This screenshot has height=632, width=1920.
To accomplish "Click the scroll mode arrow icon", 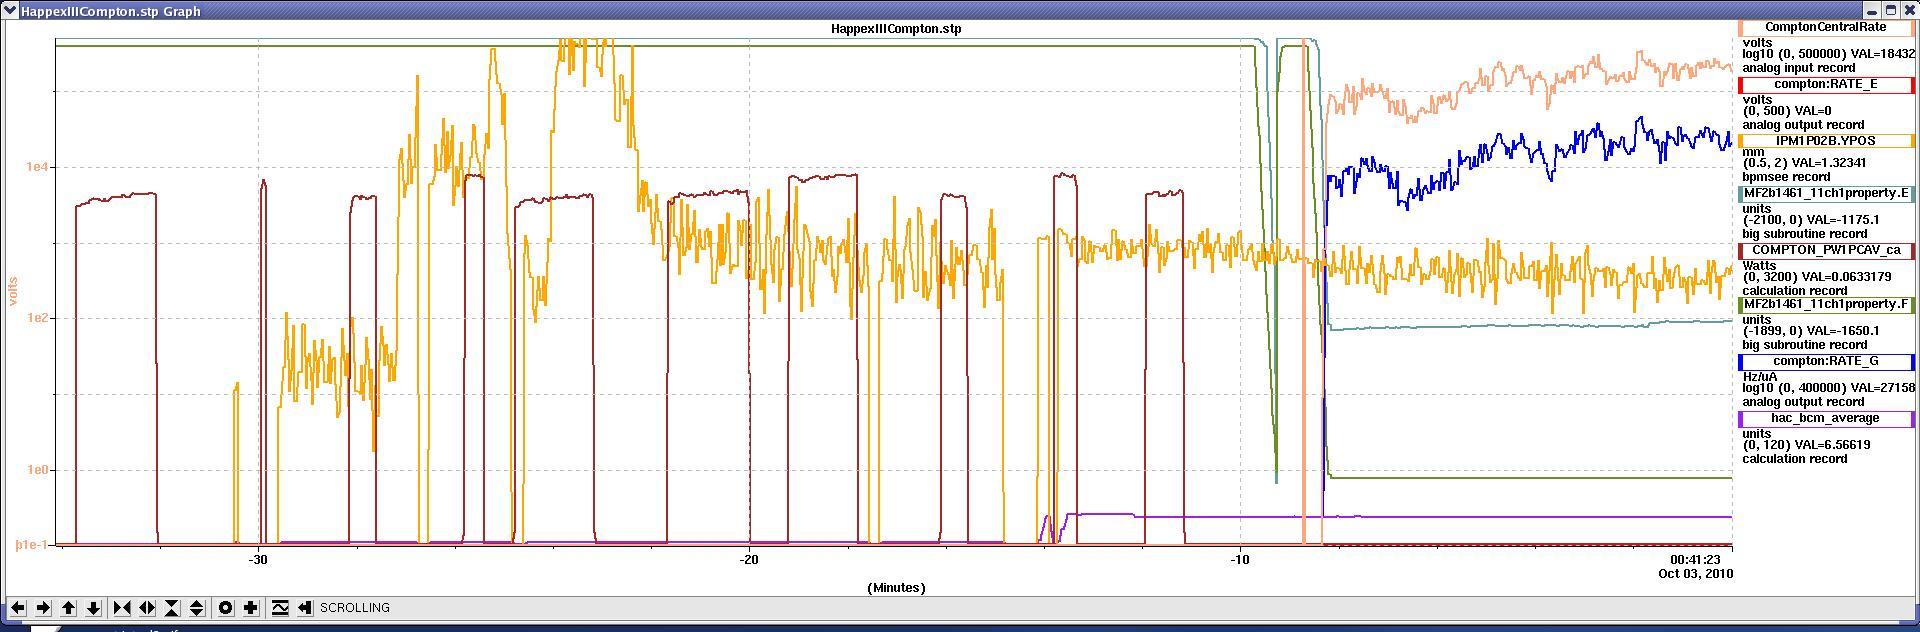I will [305, 607].
